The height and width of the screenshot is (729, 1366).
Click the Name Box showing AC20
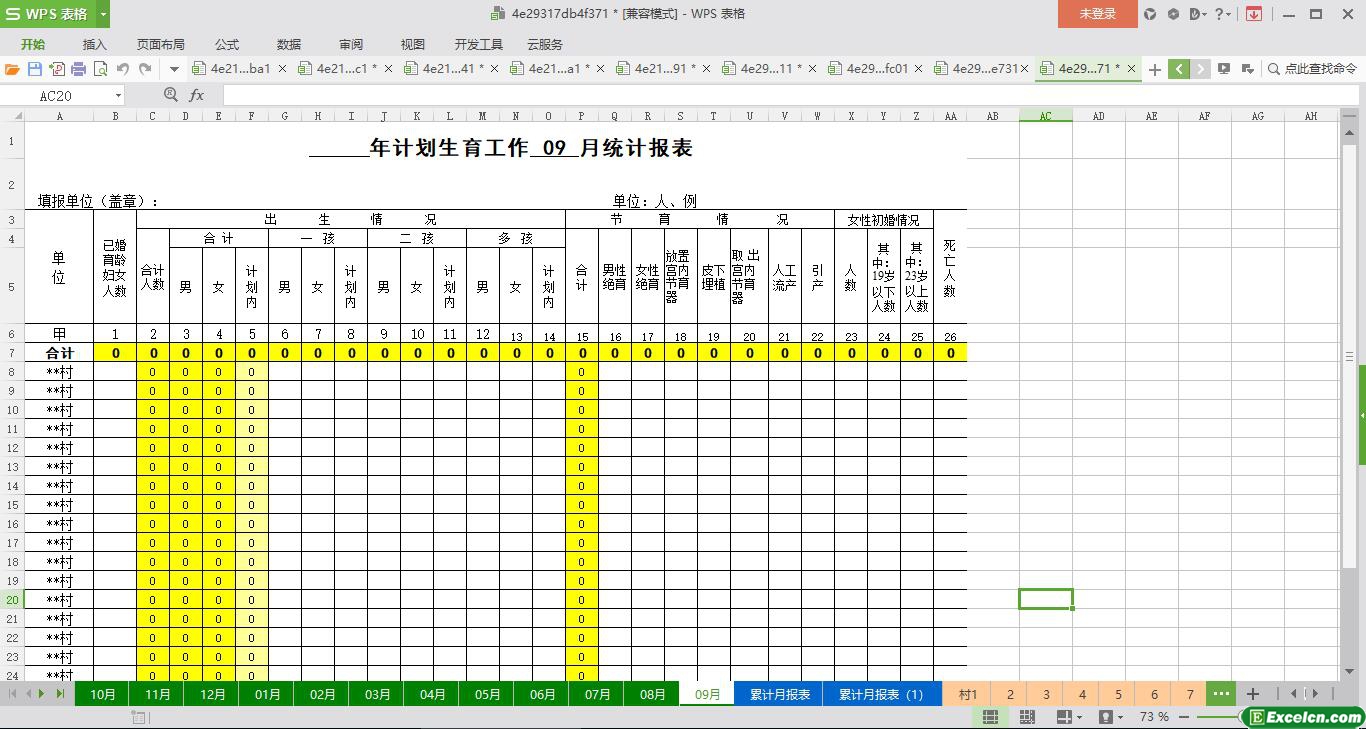pos(58,96)
